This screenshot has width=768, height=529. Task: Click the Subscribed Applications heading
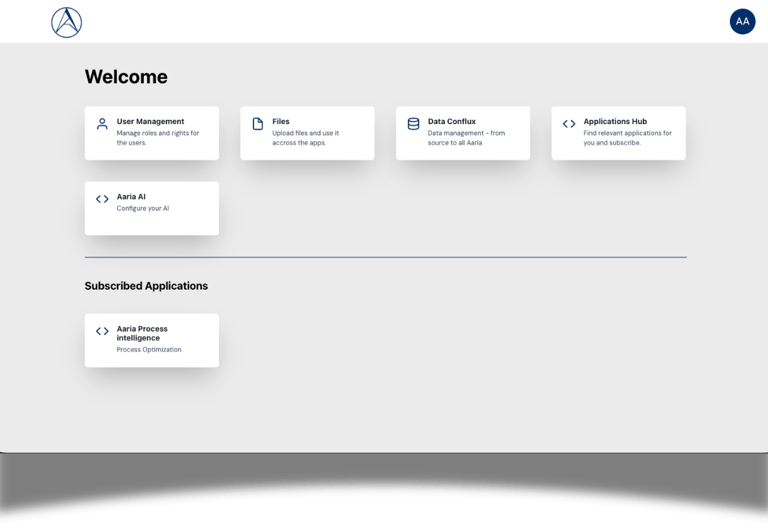[x=146, y=286]
